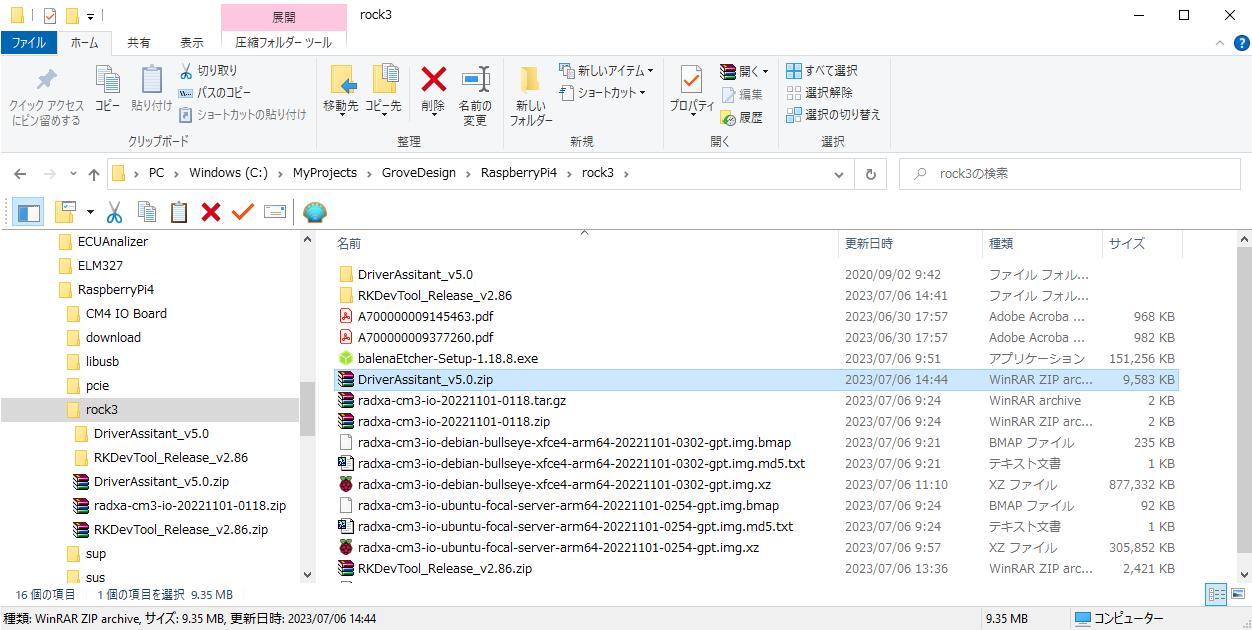
Task: Select CM4 IO Board in tree
Action: [126, 313]
